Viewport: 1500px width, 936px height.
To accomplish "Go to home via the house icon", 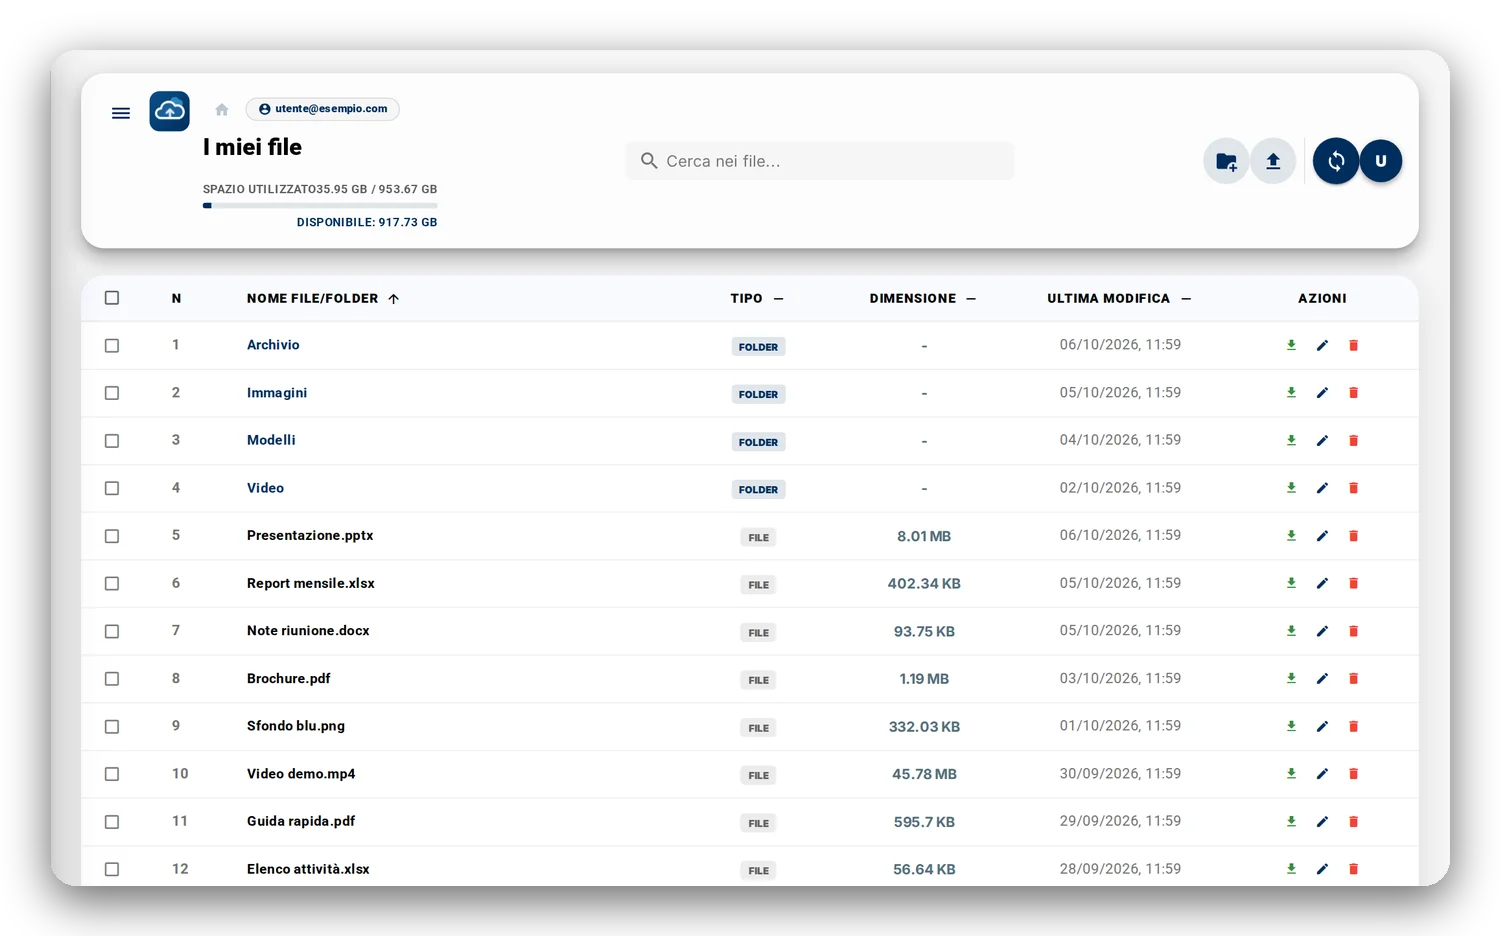I will click(222, 109).
